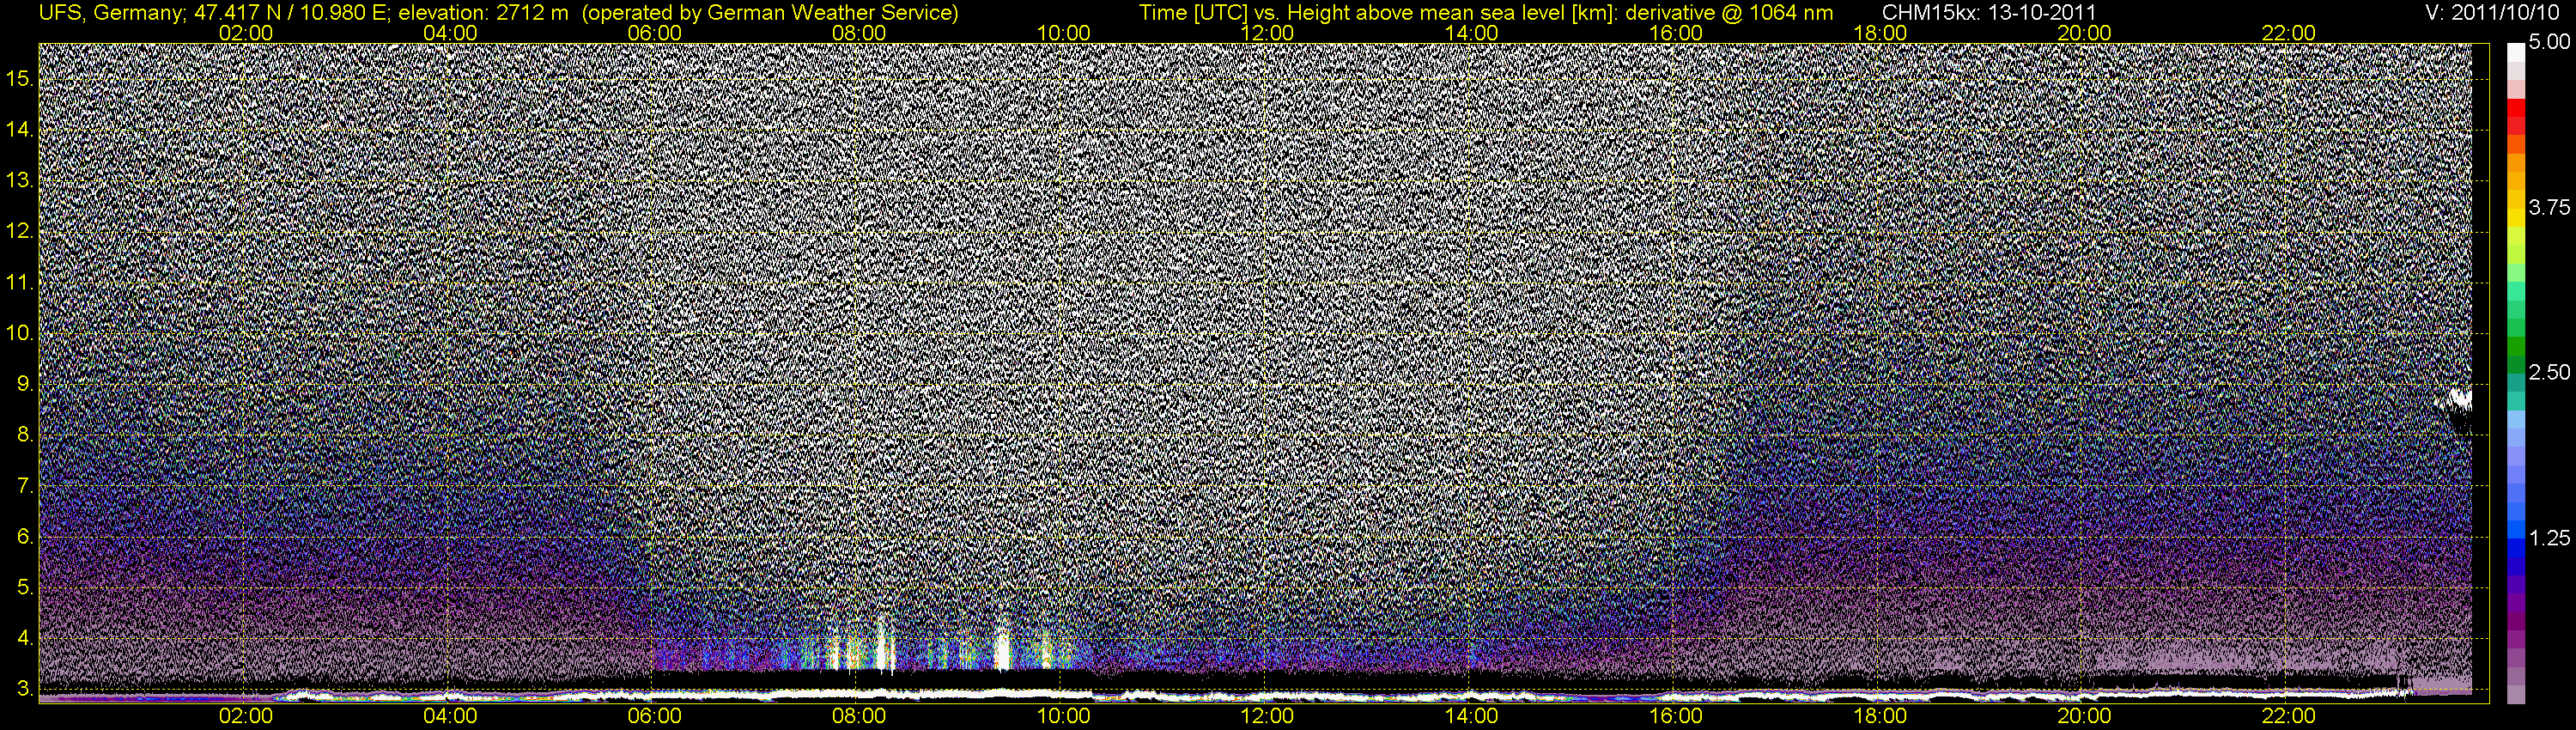Click the white signal column just after 08:00

pyautogui.click(x=883, y=648)
